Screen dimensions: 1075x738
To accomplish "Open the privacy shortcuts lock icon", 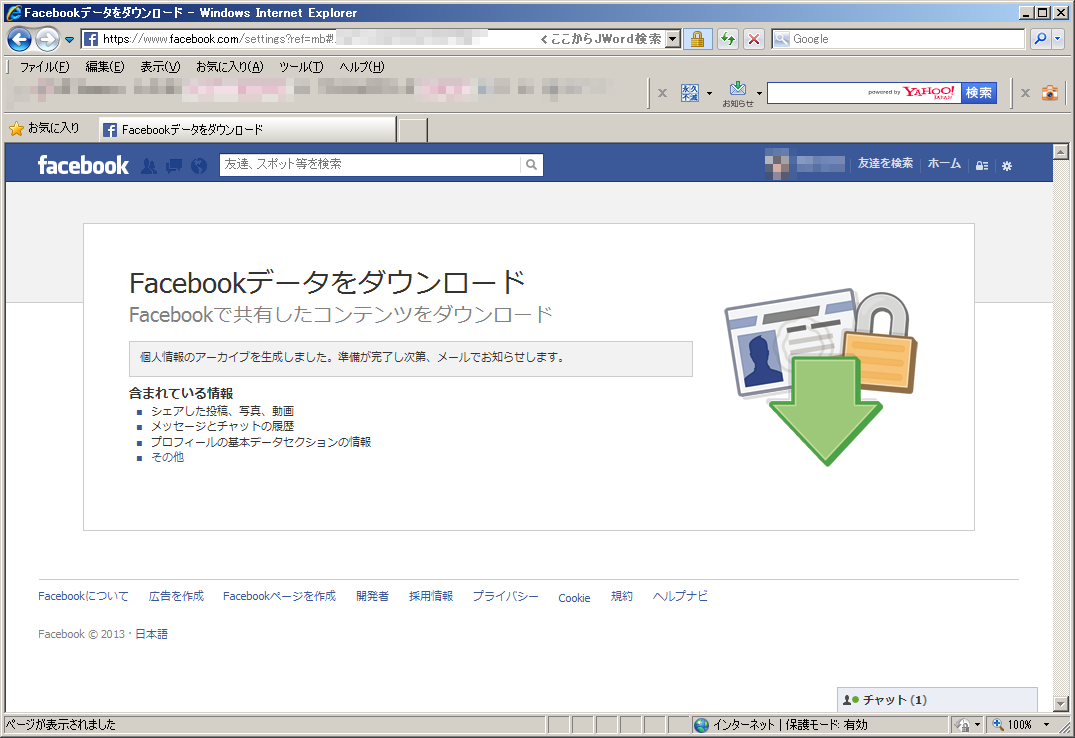I will click(982, 165).
